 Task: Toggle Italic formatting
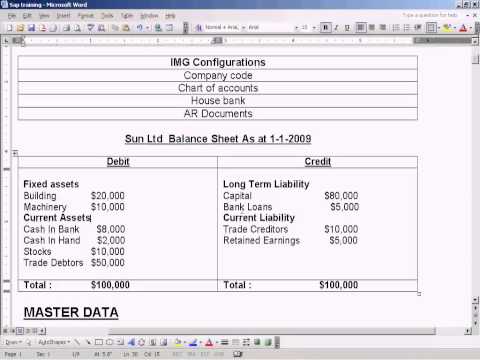337,27
